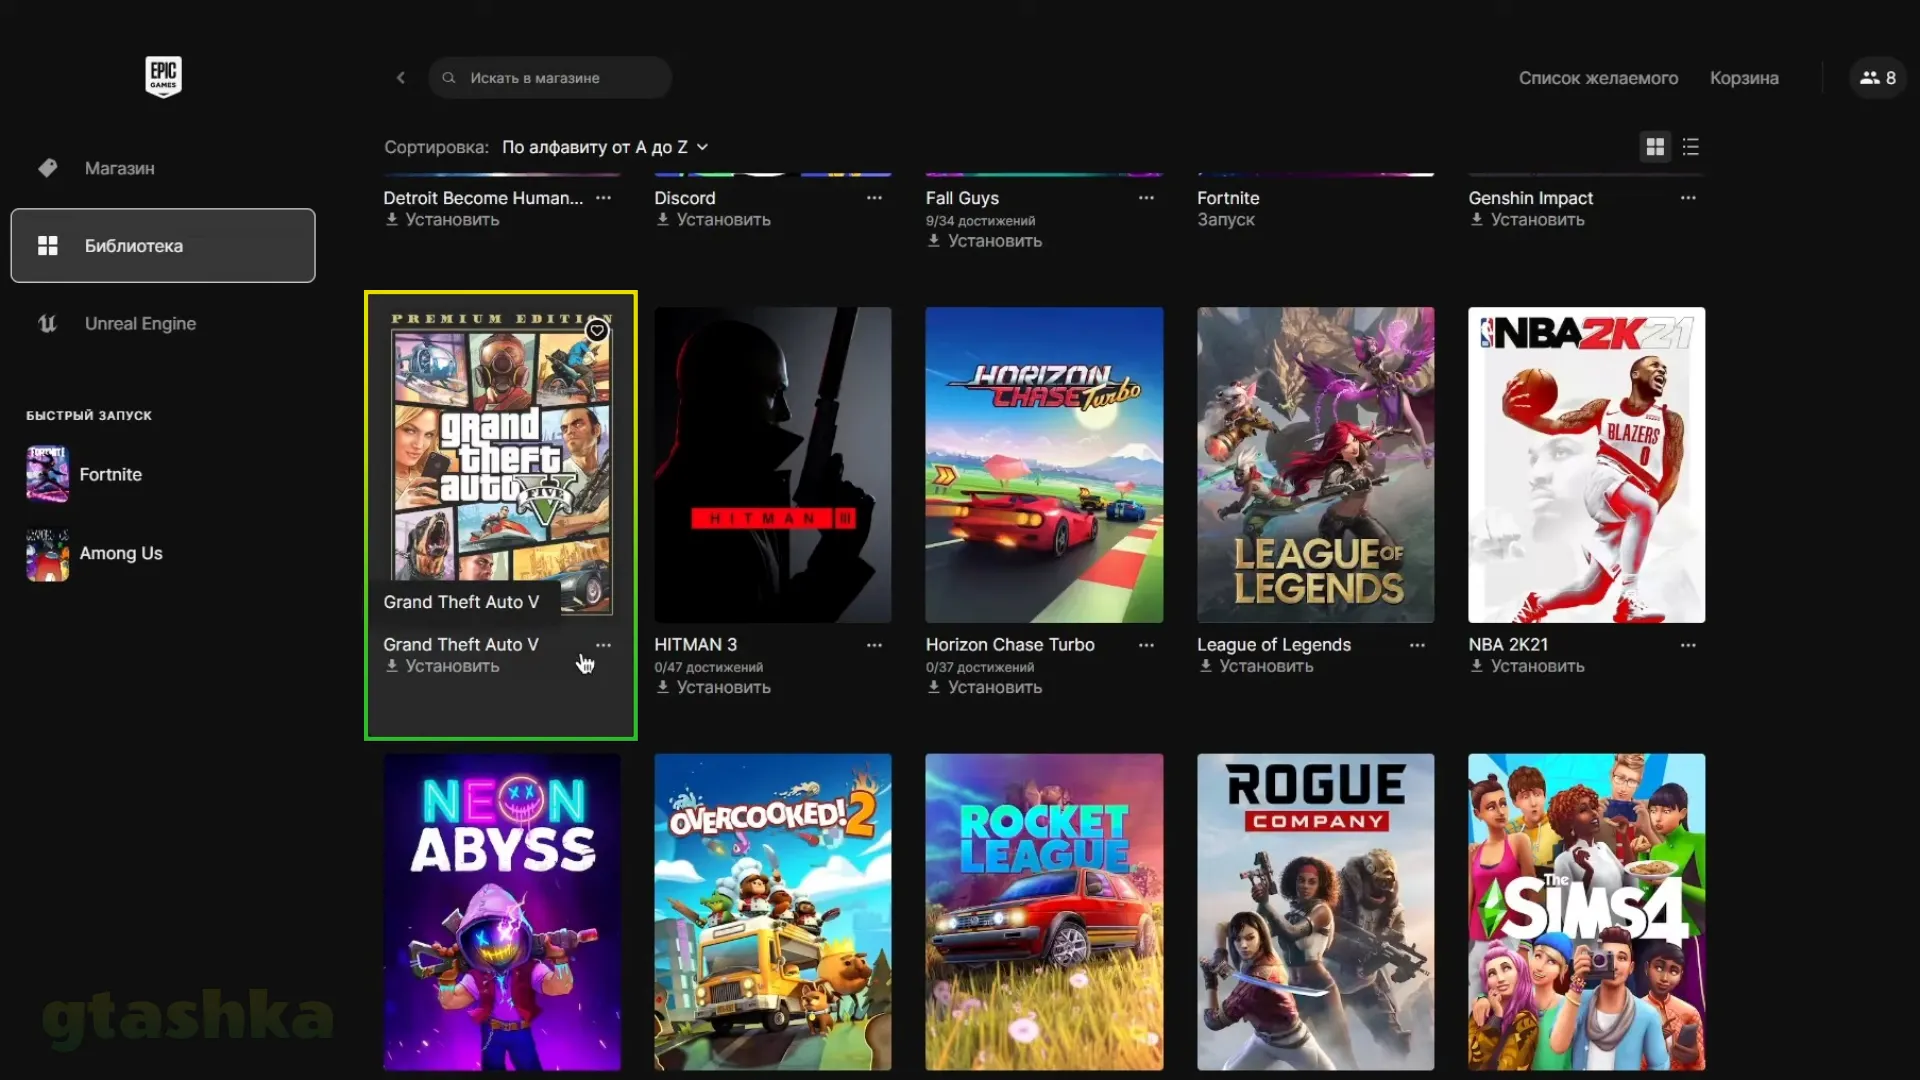
Task: Click the Fall Guys title text
Action: [962, 198]
